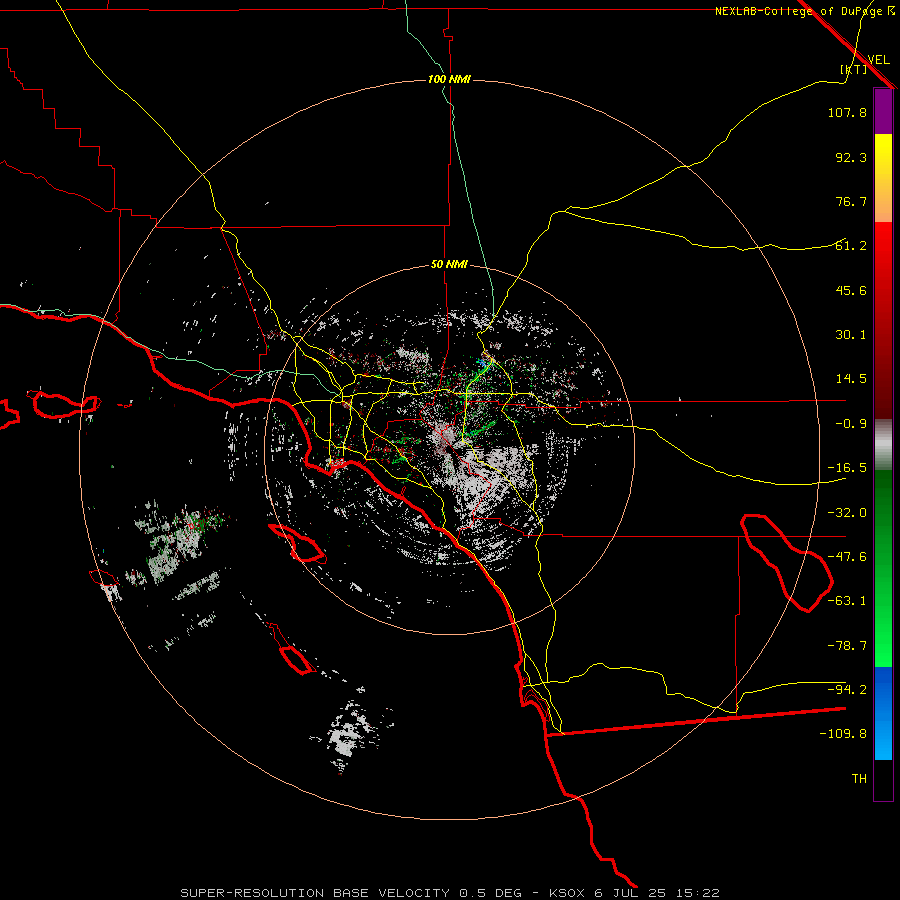
Task: Pick the light blue segment of the color bar
Action: point(883,735)
